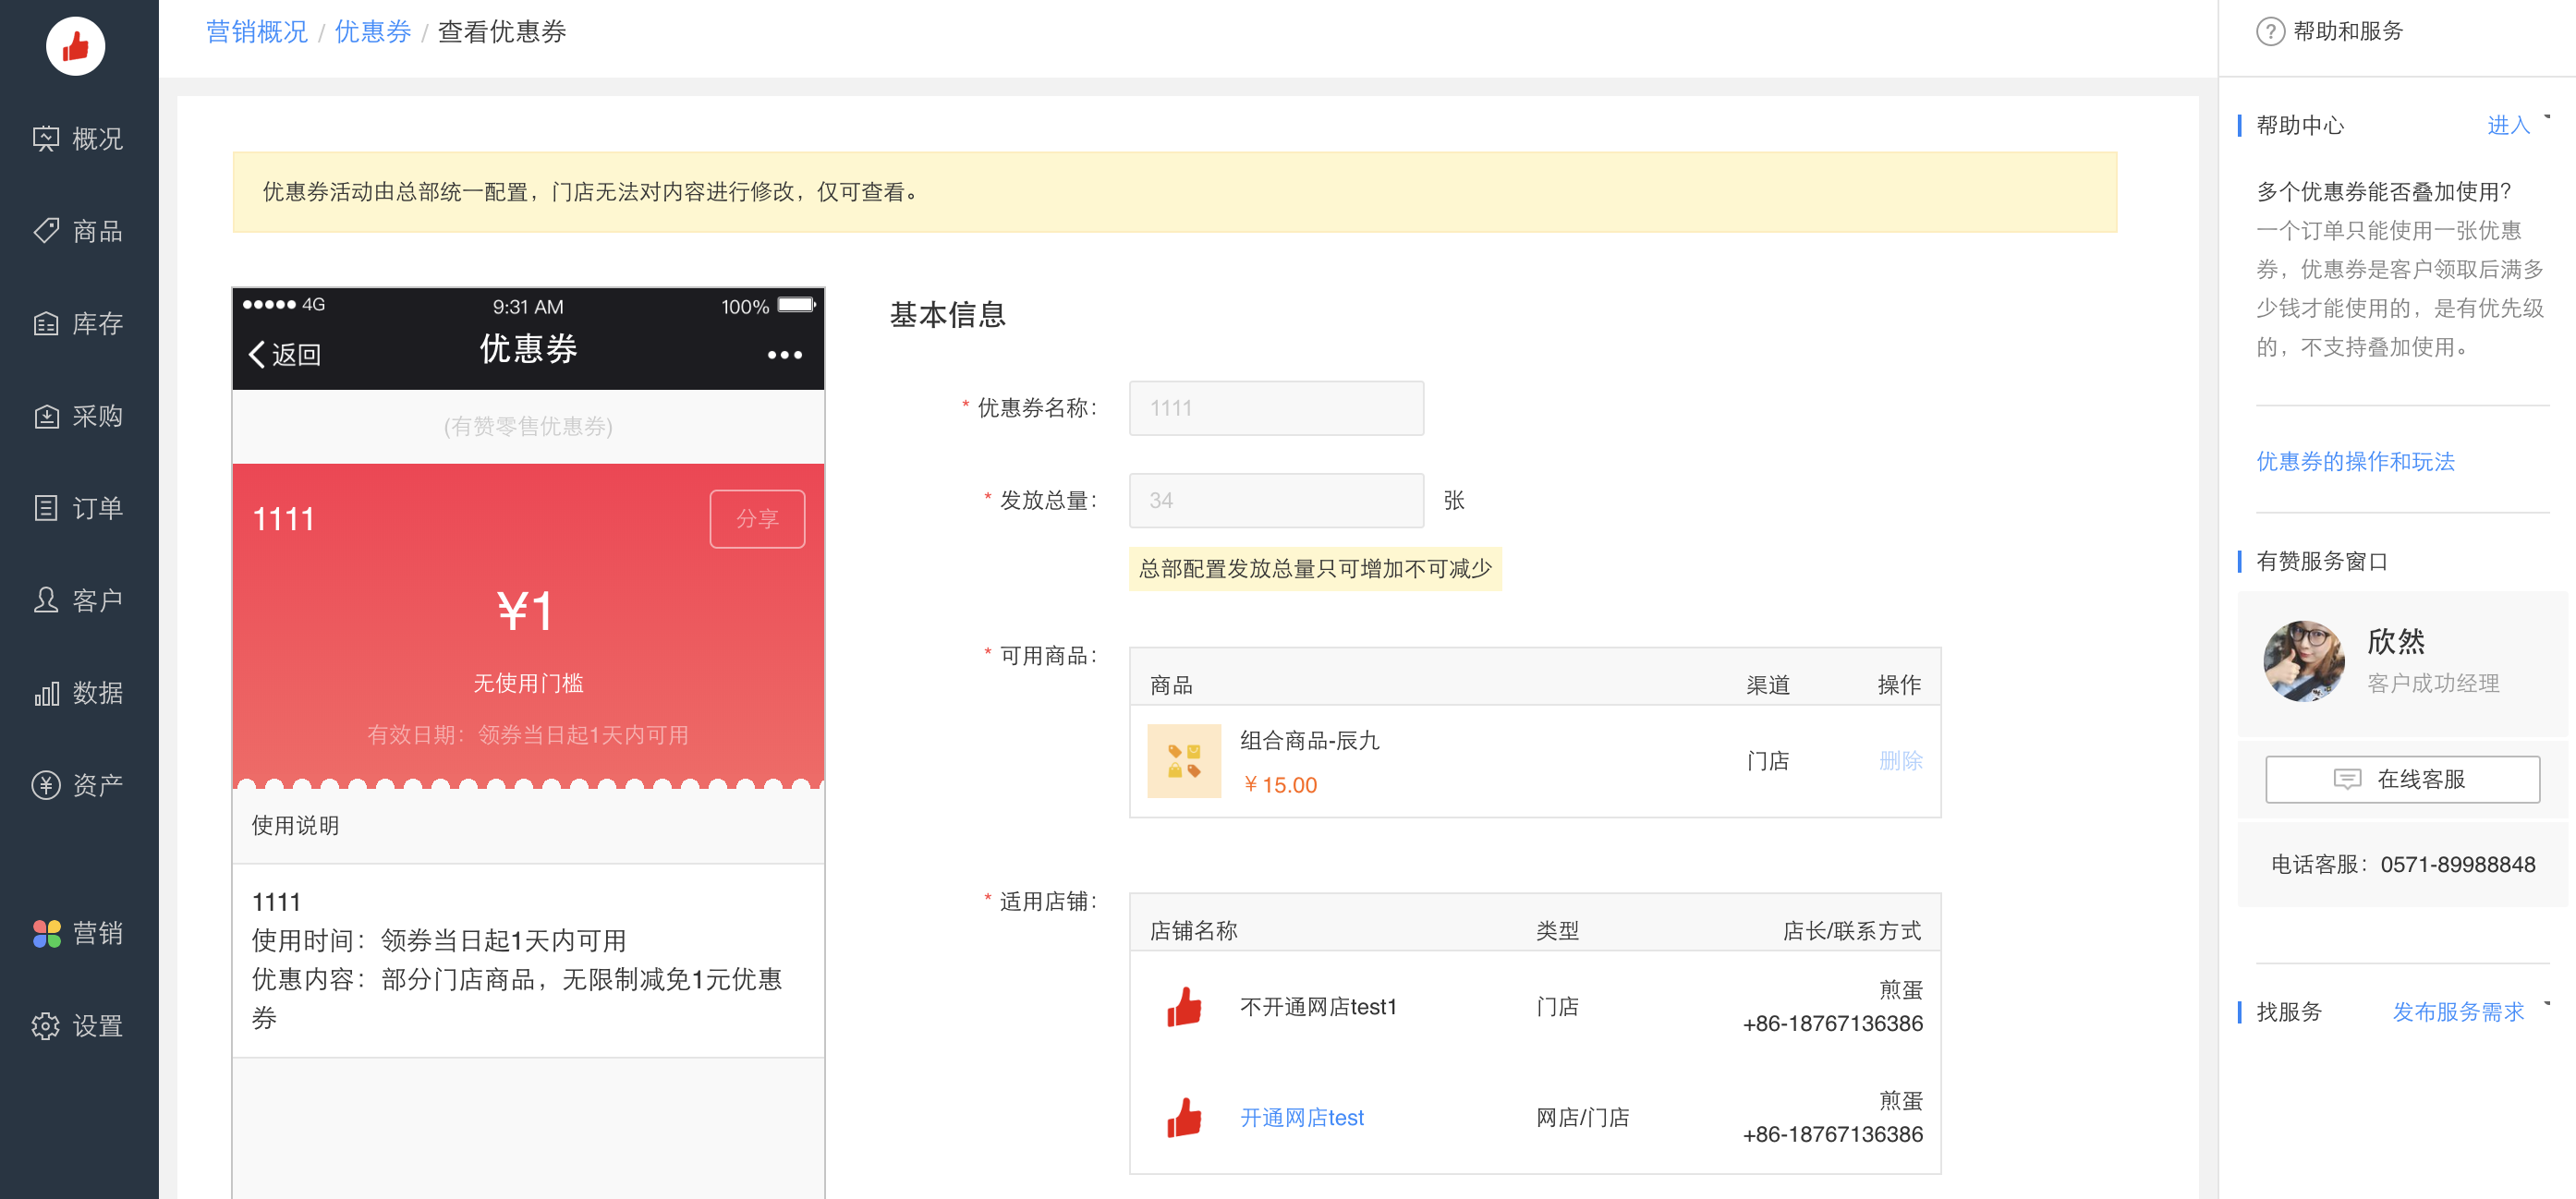Click 总部配置发放总量只可增加不可减少 notice
This screenshot has width=2576, height=1199.
[x=1315, y=568]
